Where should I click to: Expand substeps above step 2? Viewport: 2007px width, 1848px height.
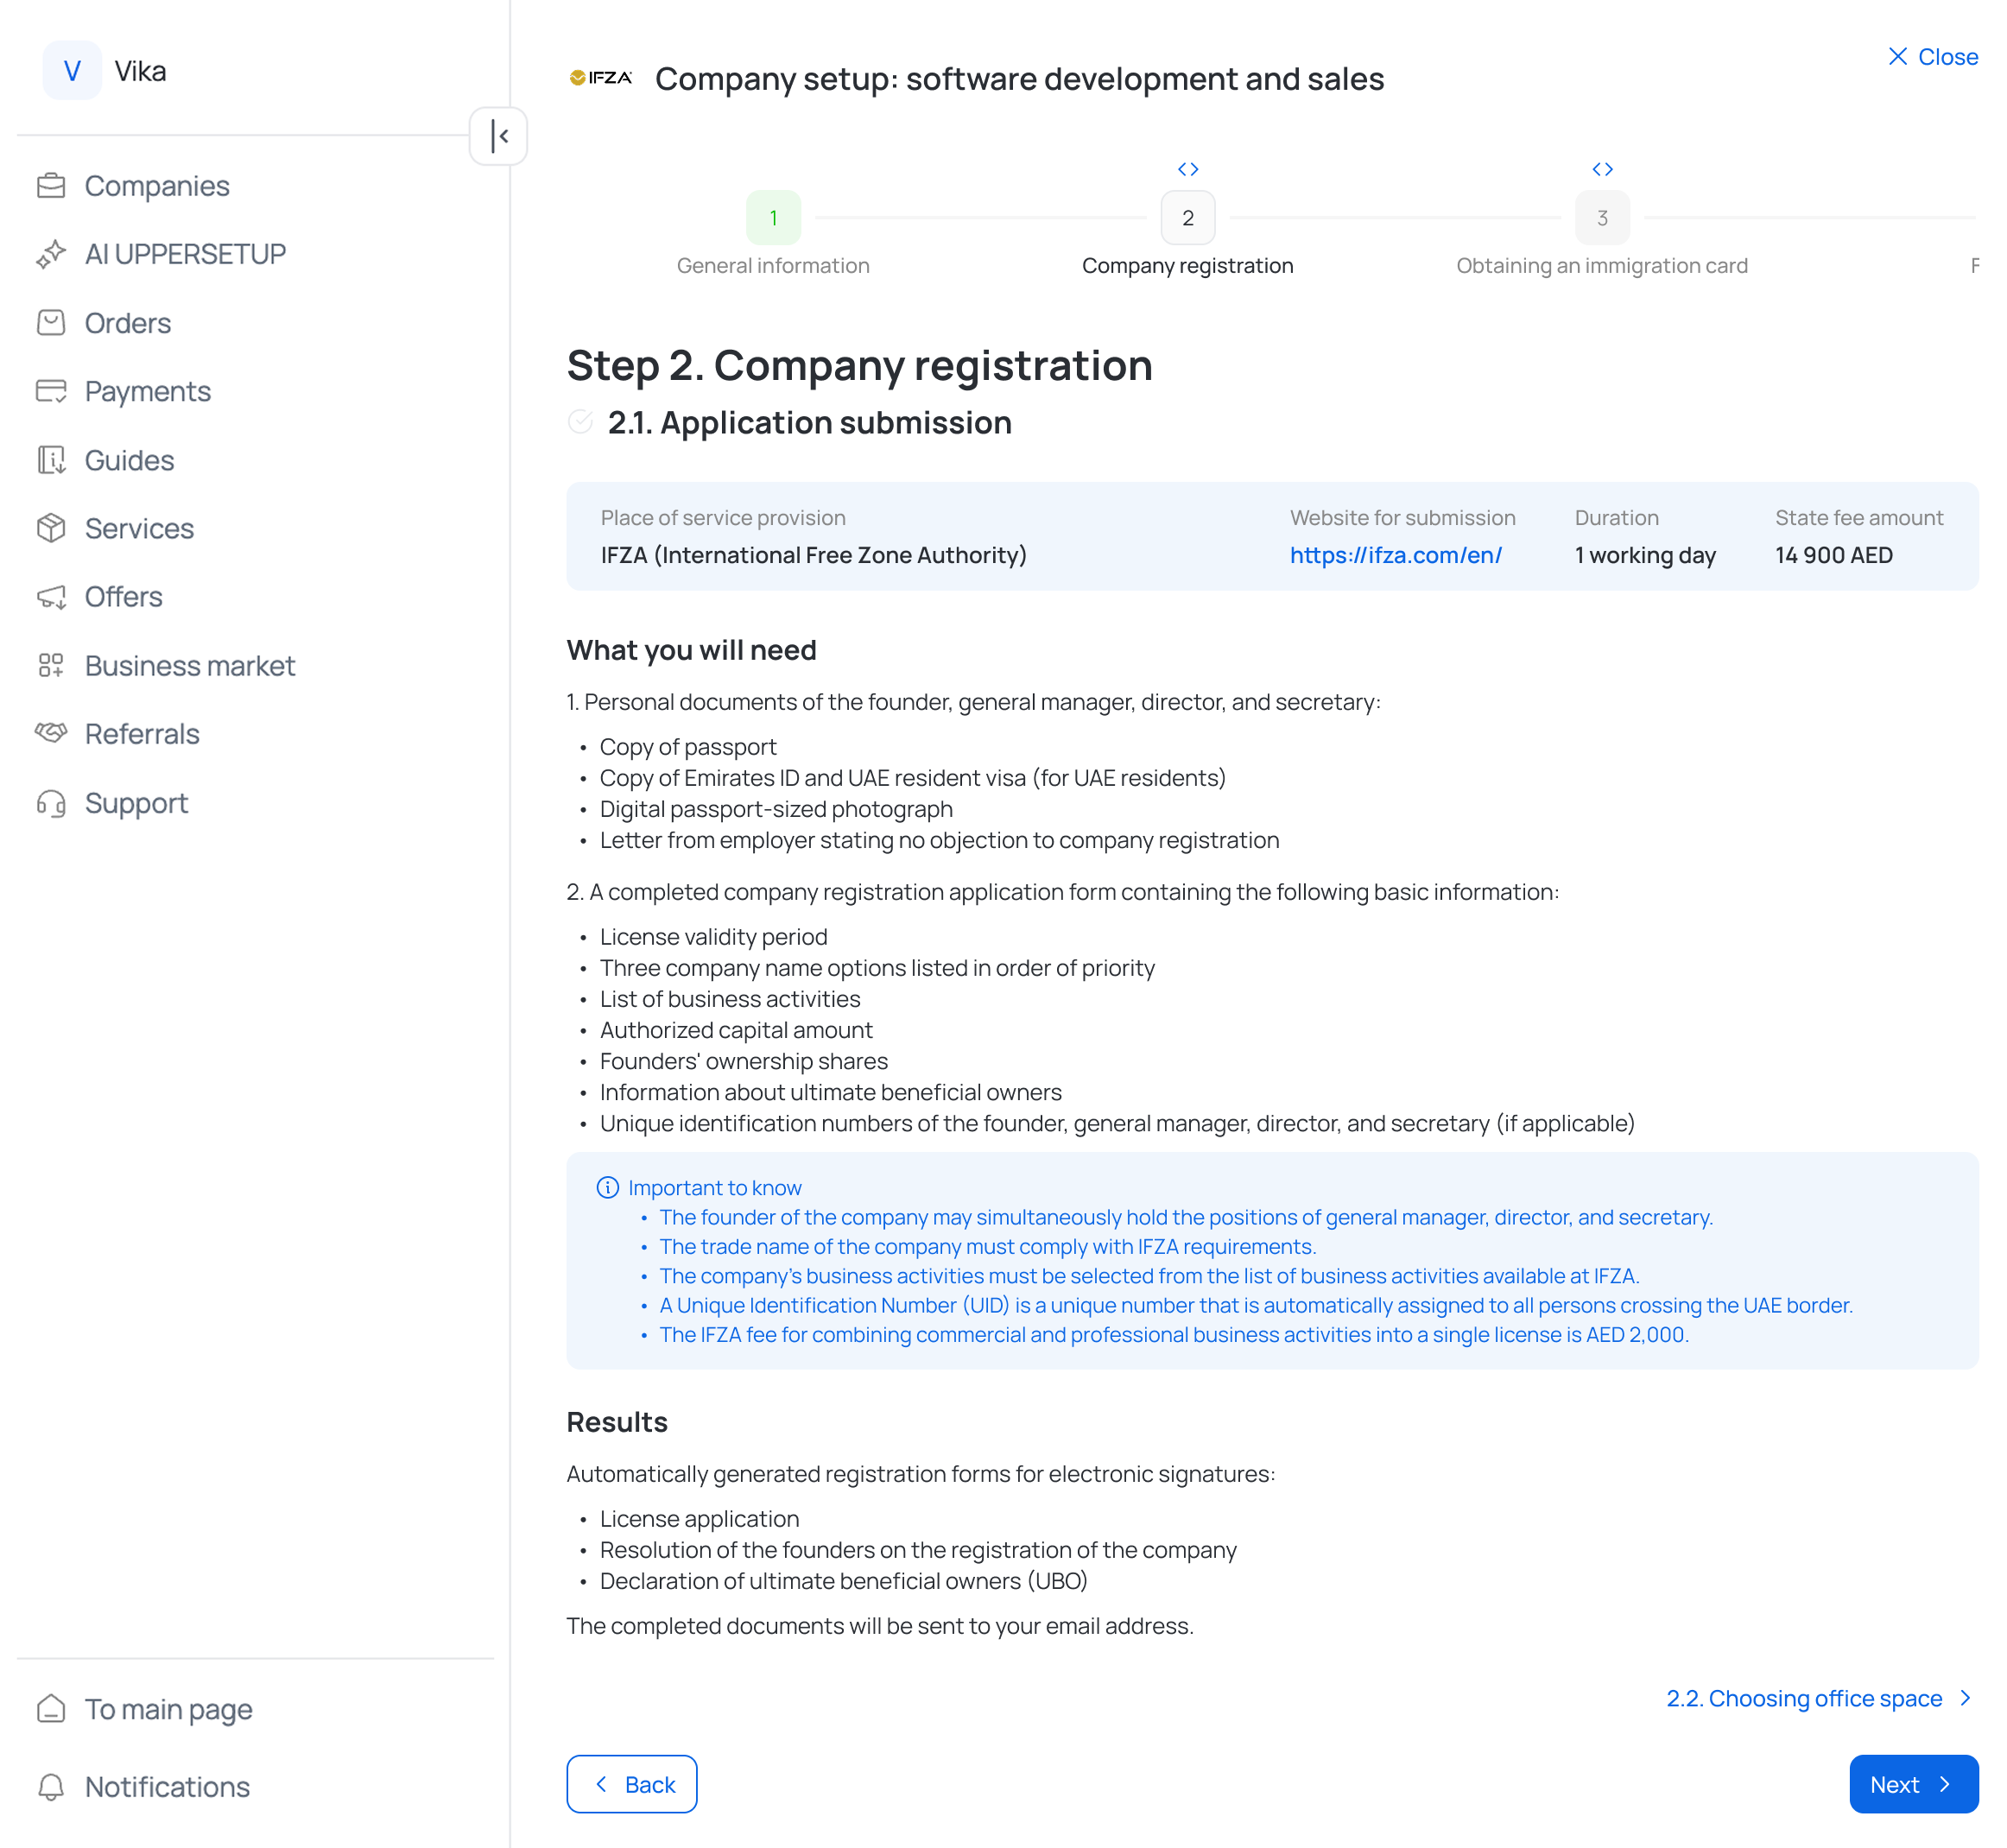[x=1187, y=169]
